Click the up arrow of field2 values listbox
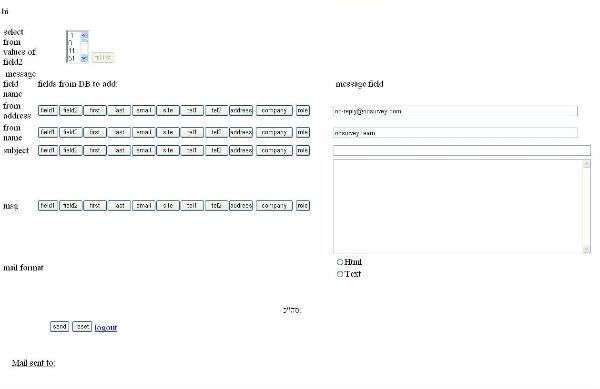The image size is (600, 389). point(84,36)
